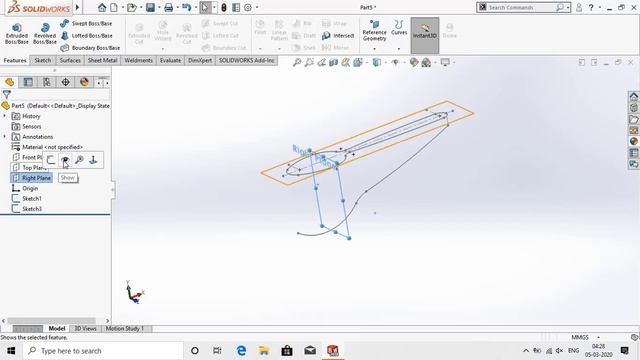Open Reference Geometry tool

click(374, 31)
